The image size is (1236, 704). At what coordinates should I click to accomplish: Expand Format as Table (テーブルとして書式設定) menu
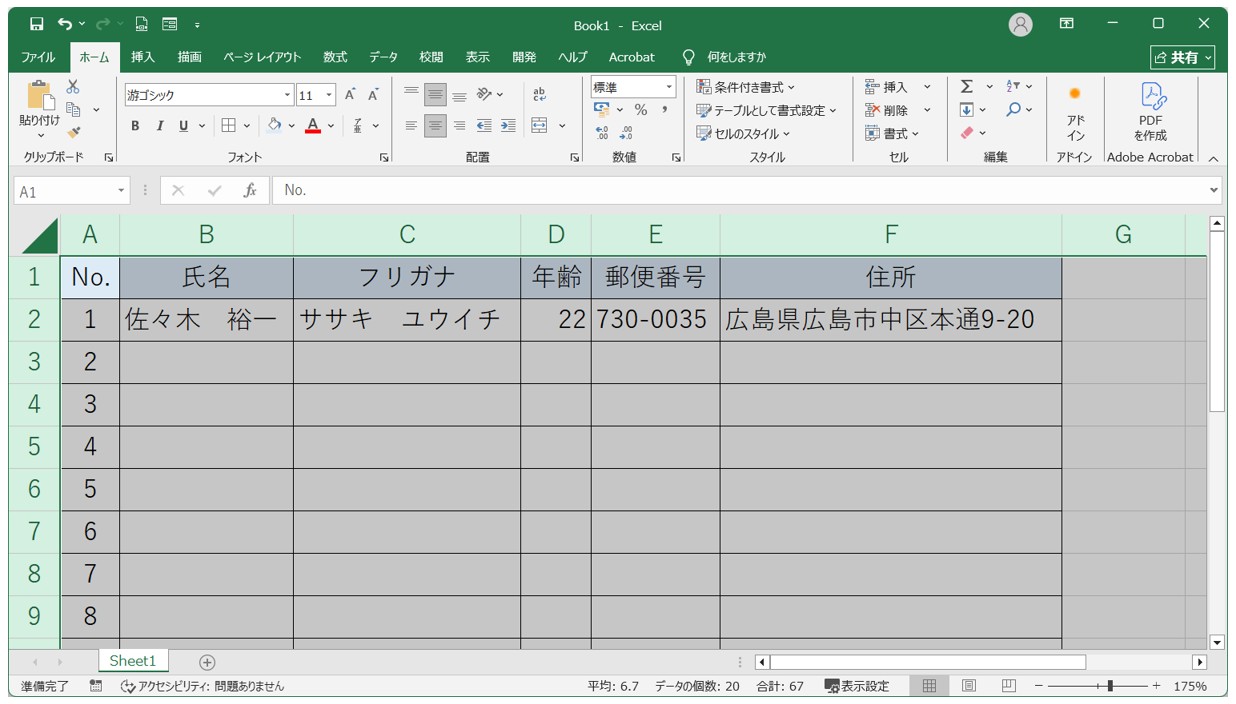pyautogui.click(x=767, y=110)
